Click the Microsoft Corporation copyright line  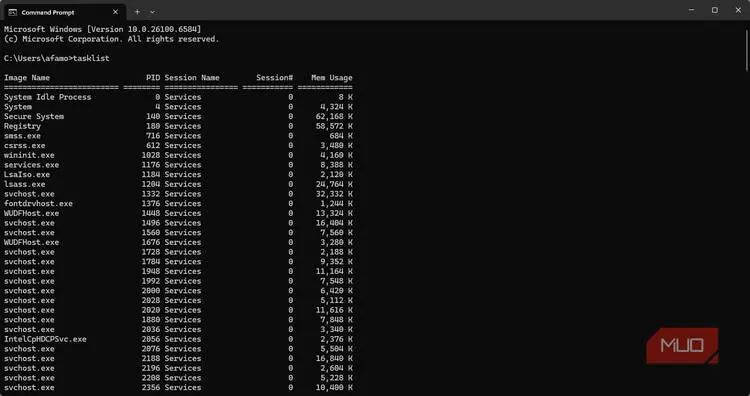pos(111,39)
